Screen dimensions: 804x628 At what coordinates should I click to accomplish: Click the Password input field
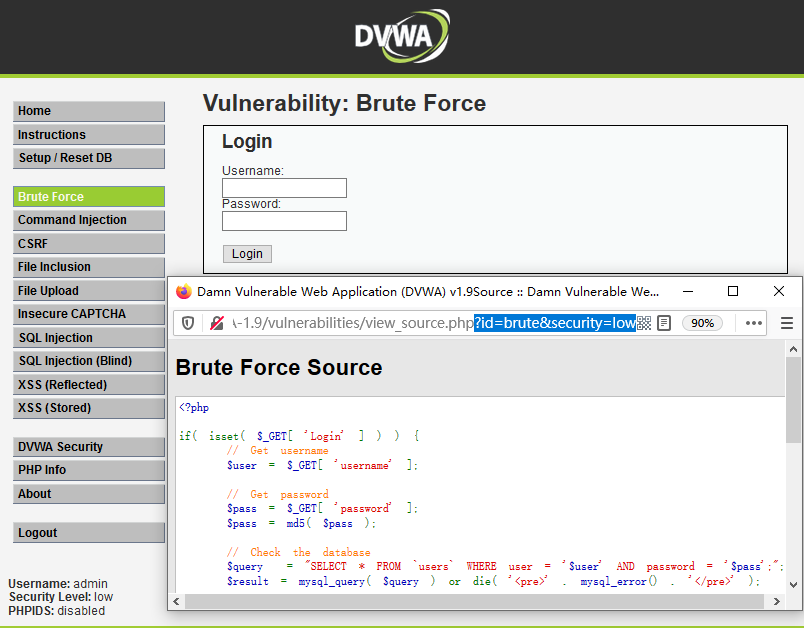point(284,221)
